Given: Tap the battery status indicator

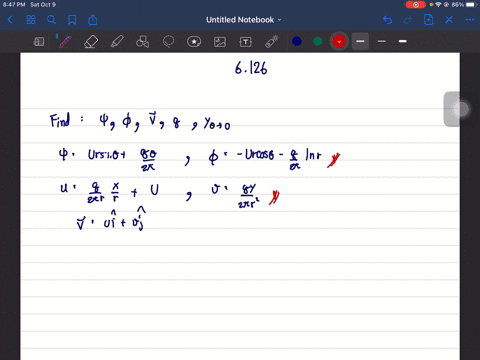Looking at the screenshot, I should (470, 5).
